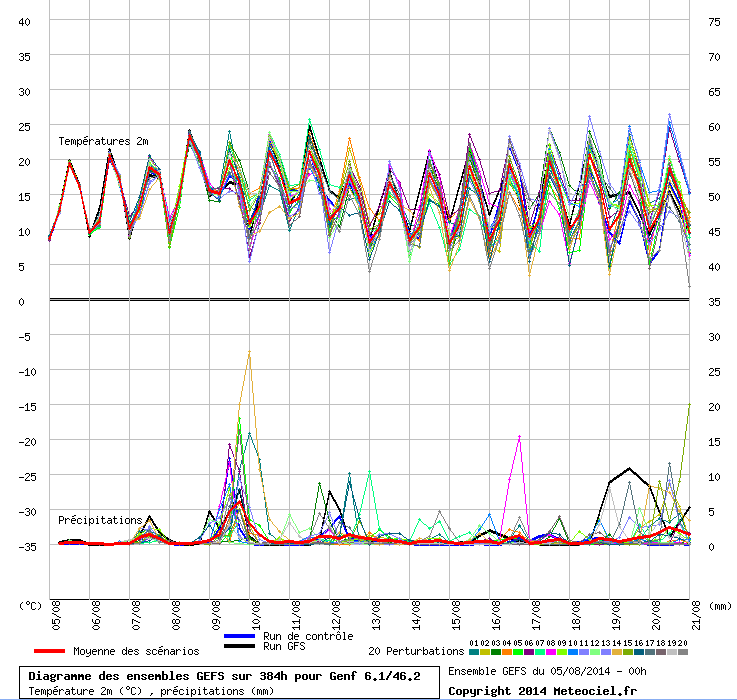737x700 pixels.
Task: Click the 'Précipitations' chart label
Action: (x=100, y=520)
